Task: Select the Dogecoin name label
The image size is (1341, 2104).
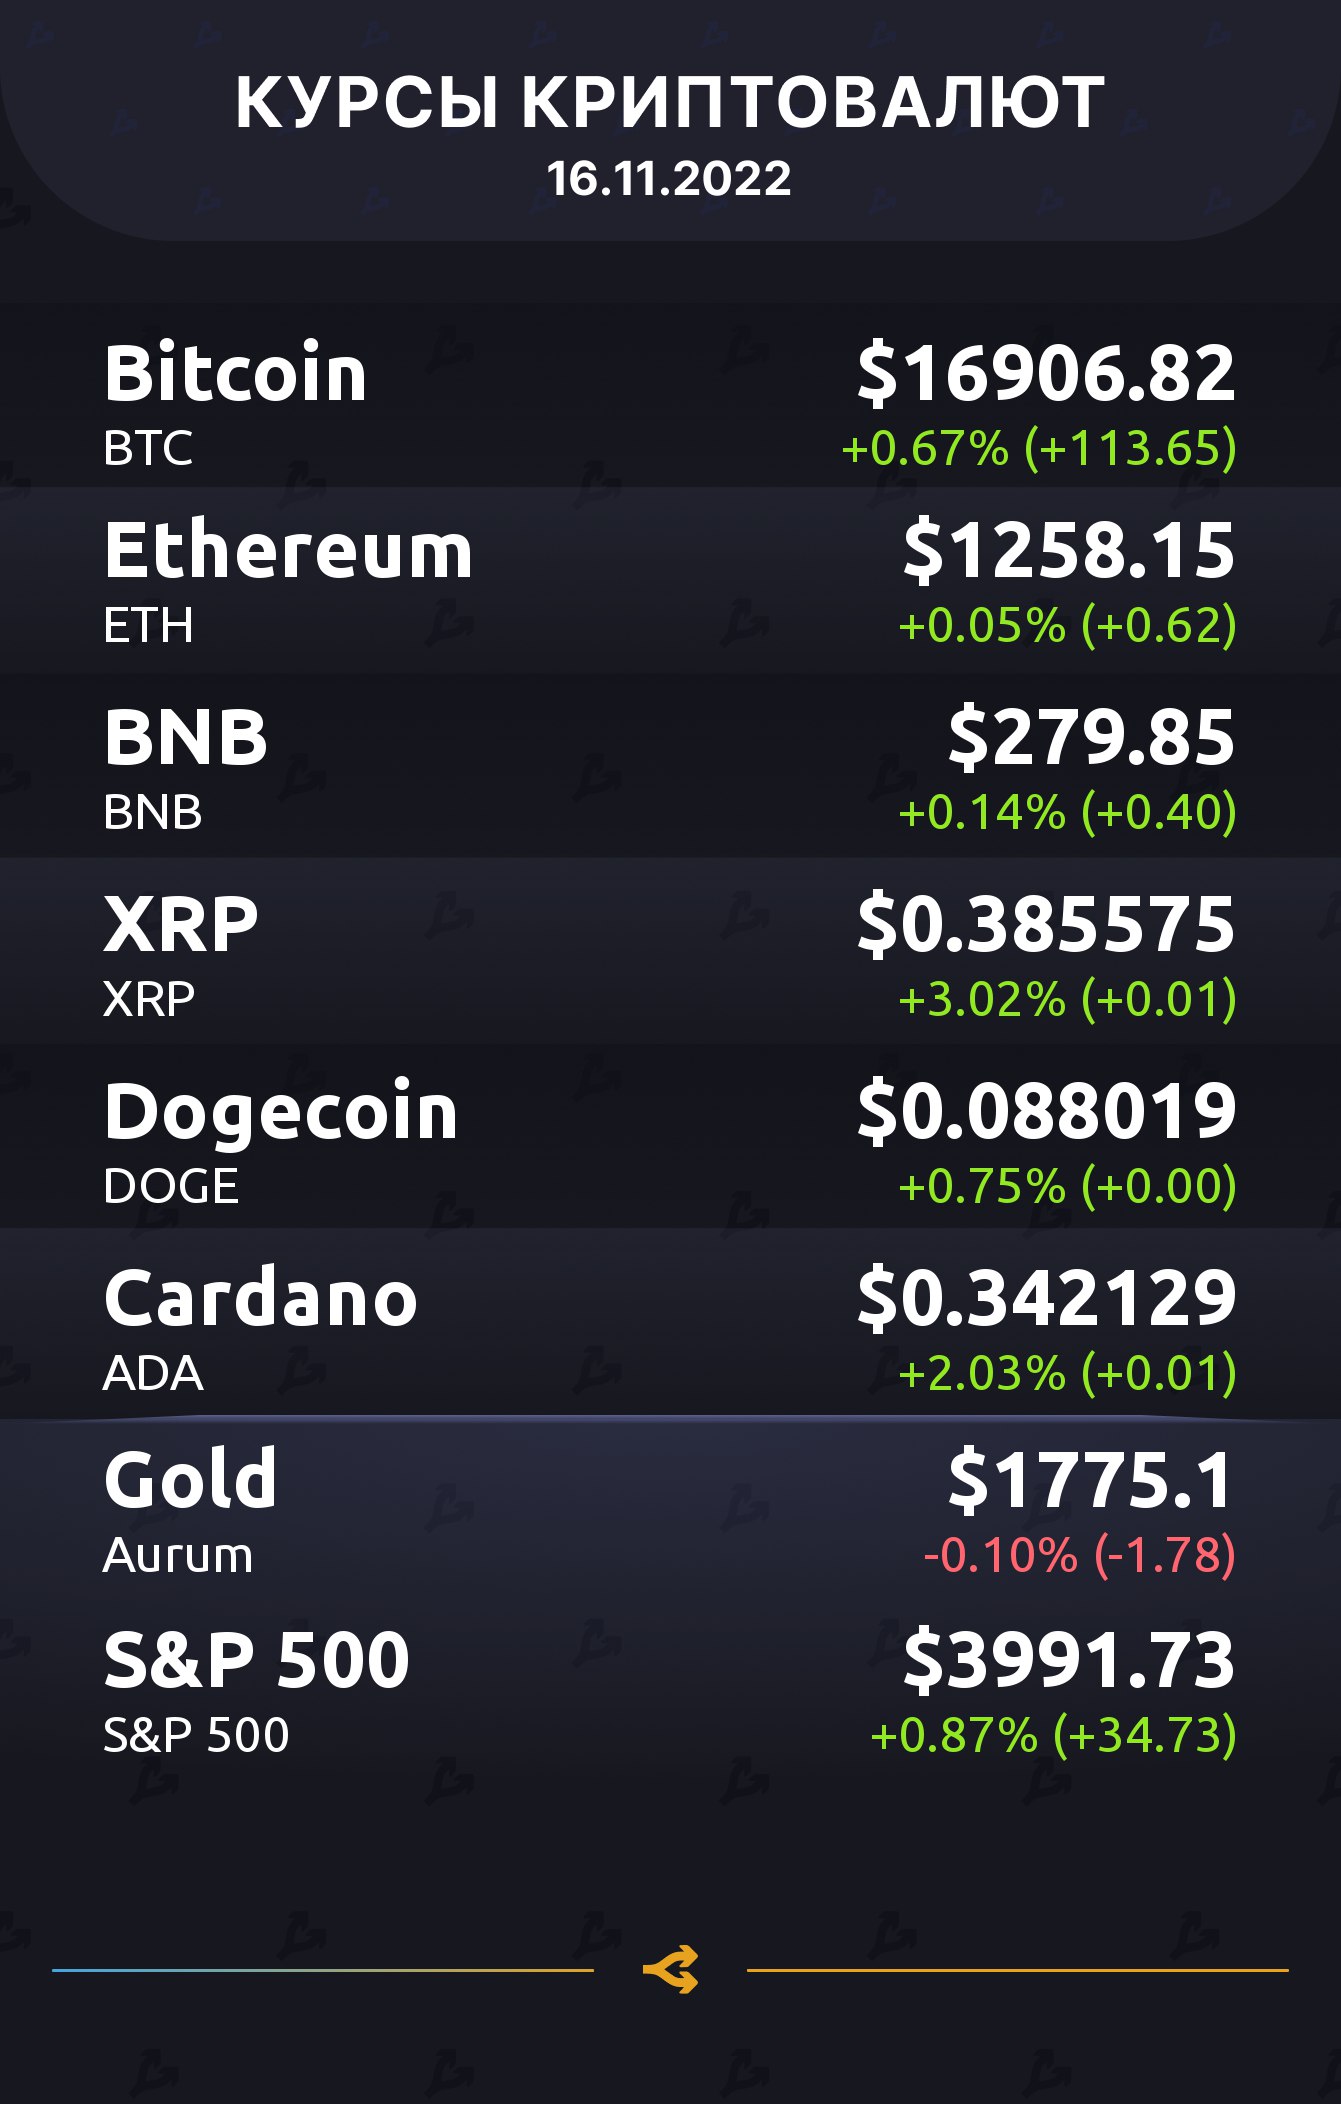Action: (x=281, y=1112)
